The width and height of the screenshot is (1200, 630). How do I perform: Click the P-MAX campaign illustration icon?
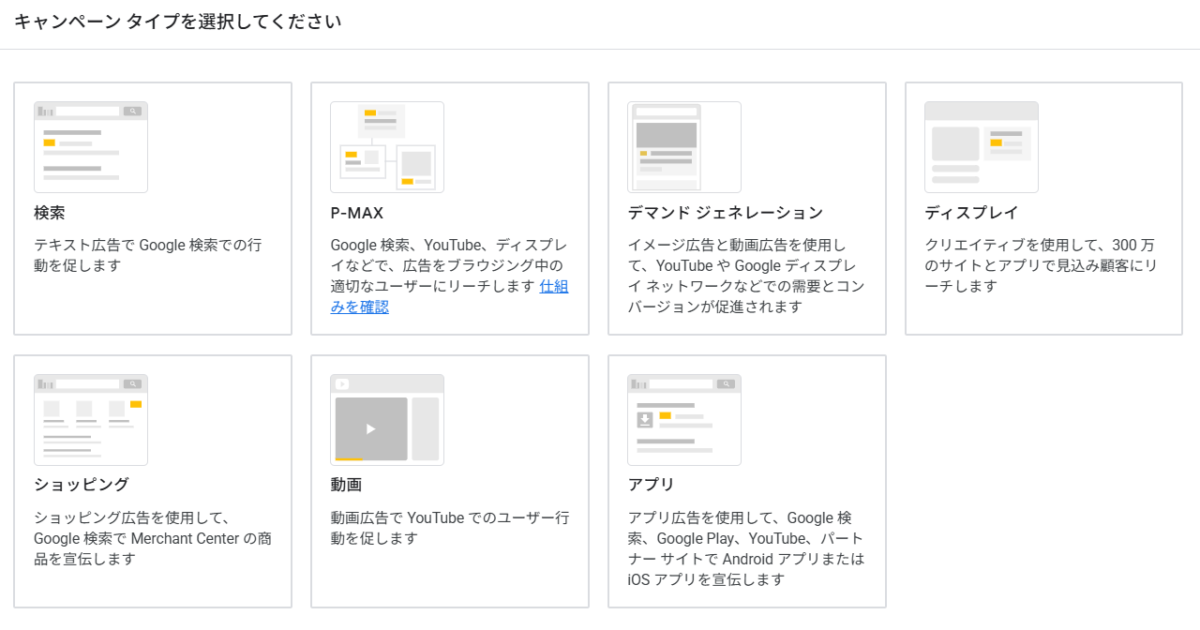point(387,147)
